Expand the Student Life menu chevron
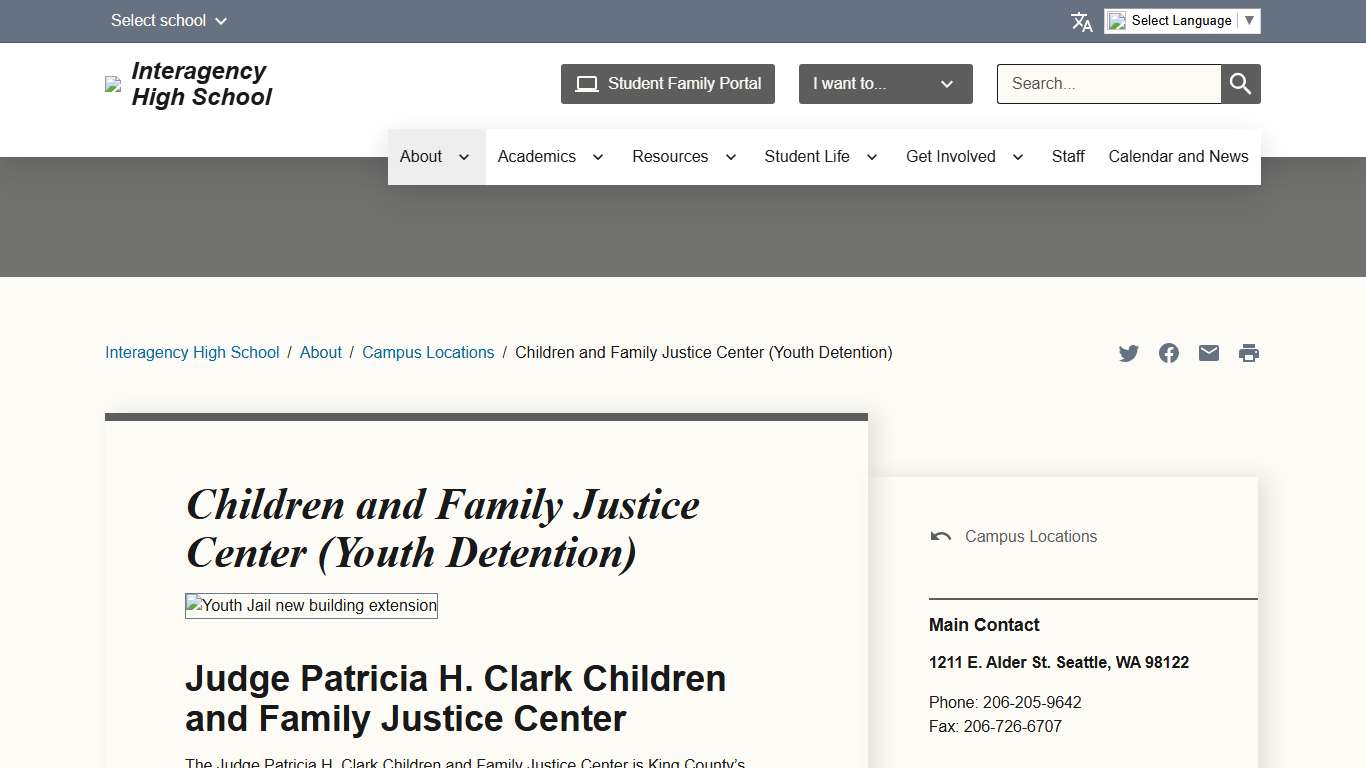Viewport: 1366px width, 768px height. coord(871,157)
